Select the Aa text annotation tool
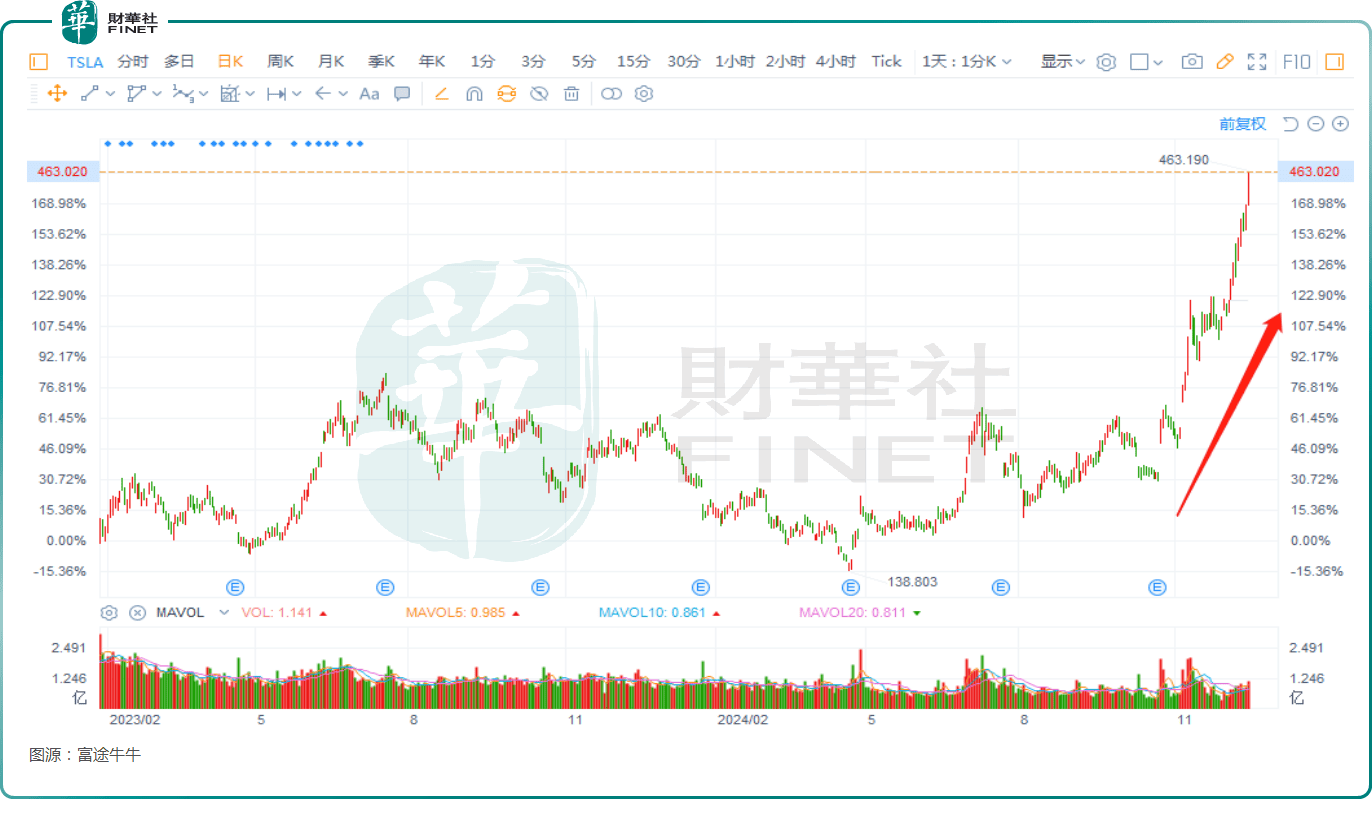 pos(369,94)
